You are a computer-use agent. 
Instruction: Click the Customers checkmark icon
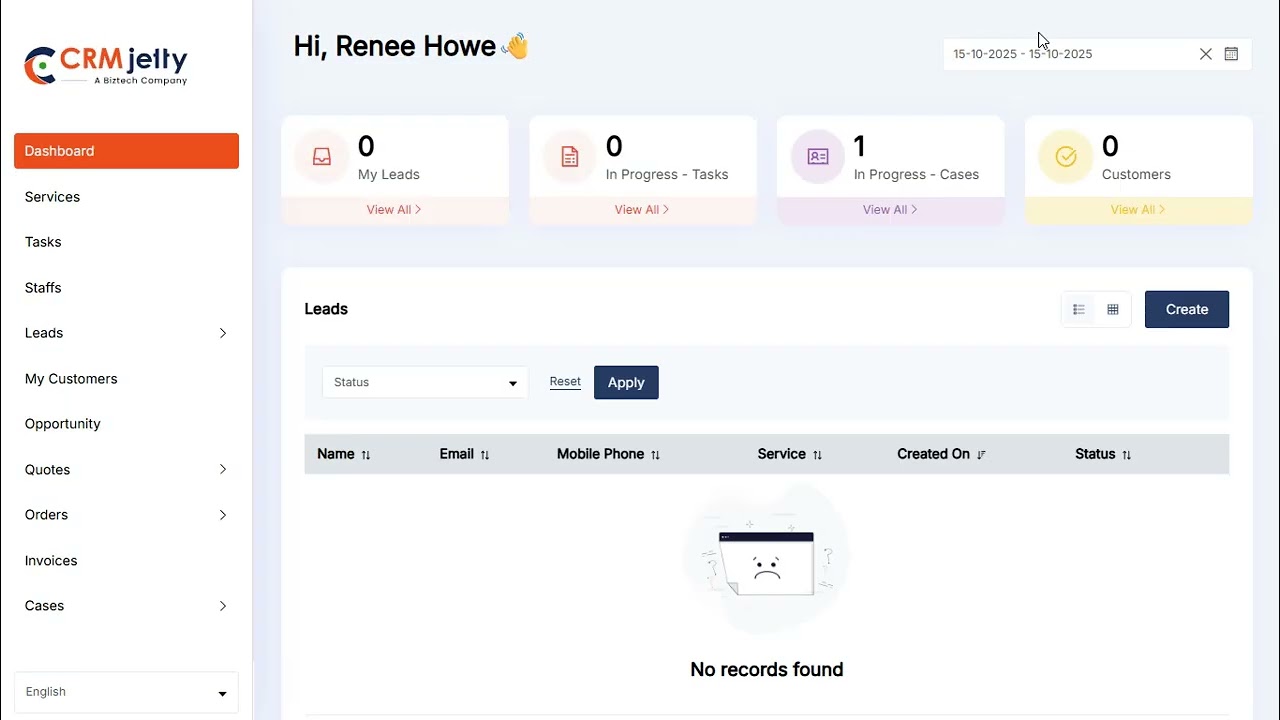(1066, 157)
